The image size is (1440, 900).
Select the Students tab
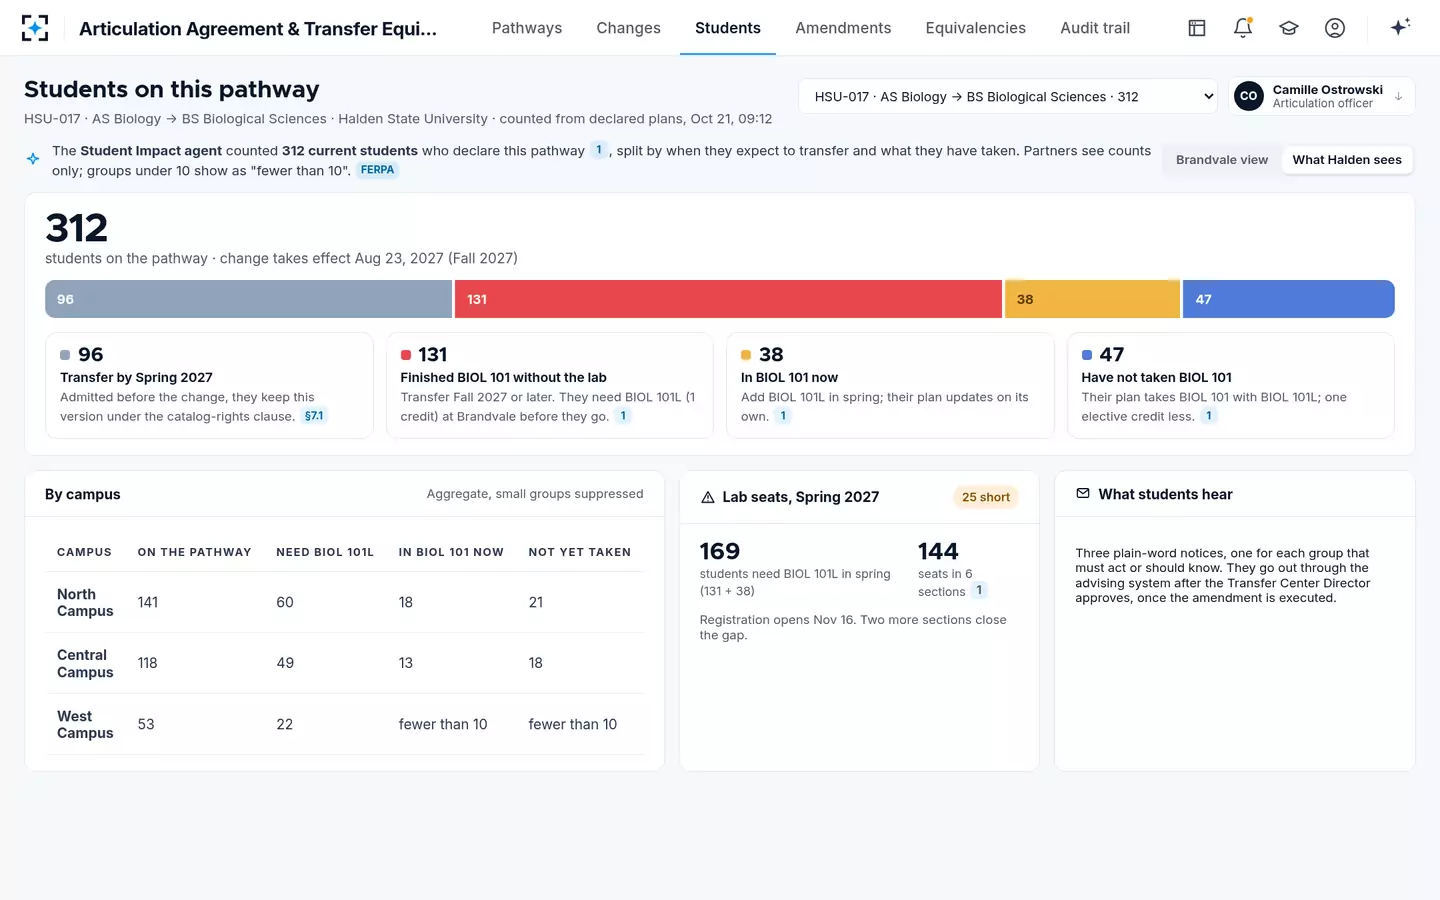click(728, 28)
